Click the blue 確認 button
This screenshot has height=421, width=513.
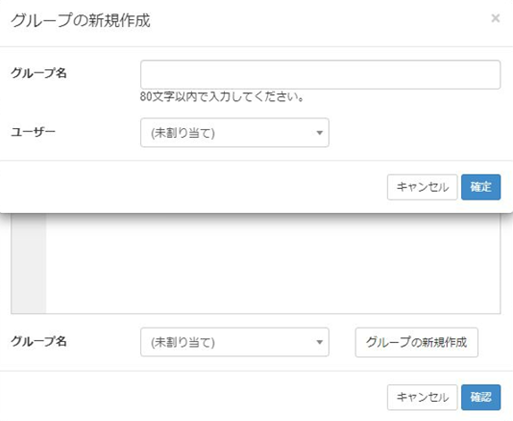tap(481, 397)
